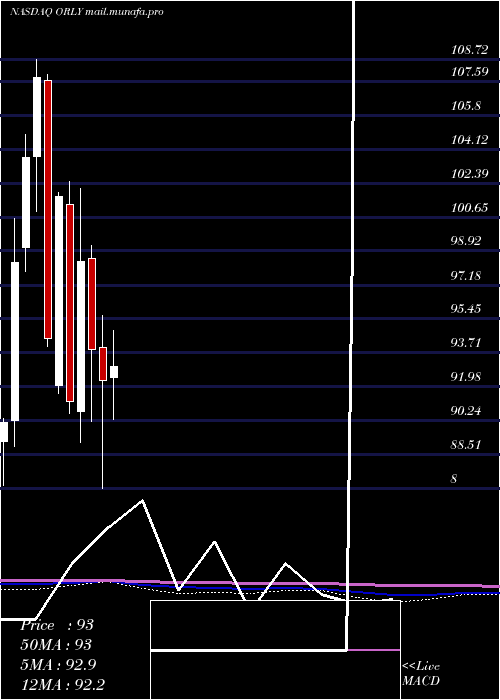The width and height of the screenshot is (500, 700).
Task: Select the 102.39 price level label
Action: point(470,174)
